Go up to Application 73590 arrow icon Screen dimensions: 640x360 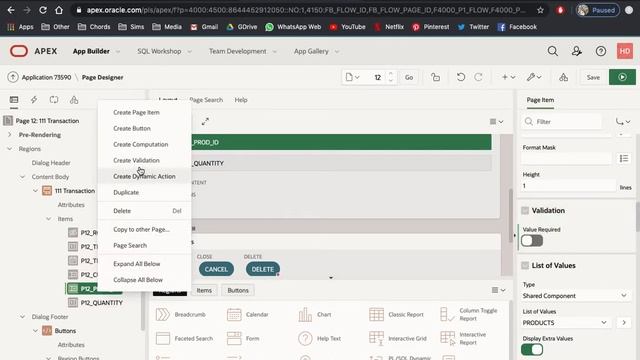click(x=13, y=77)
